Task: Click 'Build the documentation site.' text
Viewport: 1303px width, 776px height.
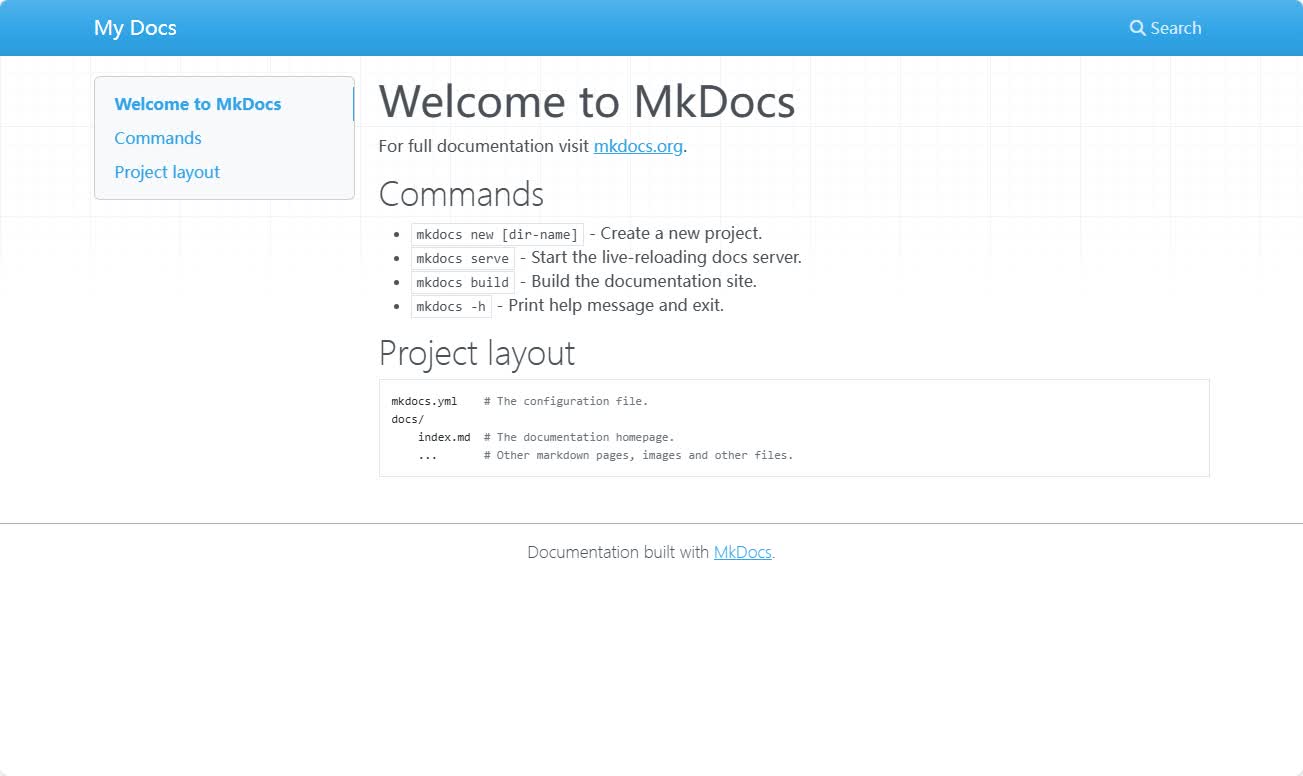Action: coord(644,281)
